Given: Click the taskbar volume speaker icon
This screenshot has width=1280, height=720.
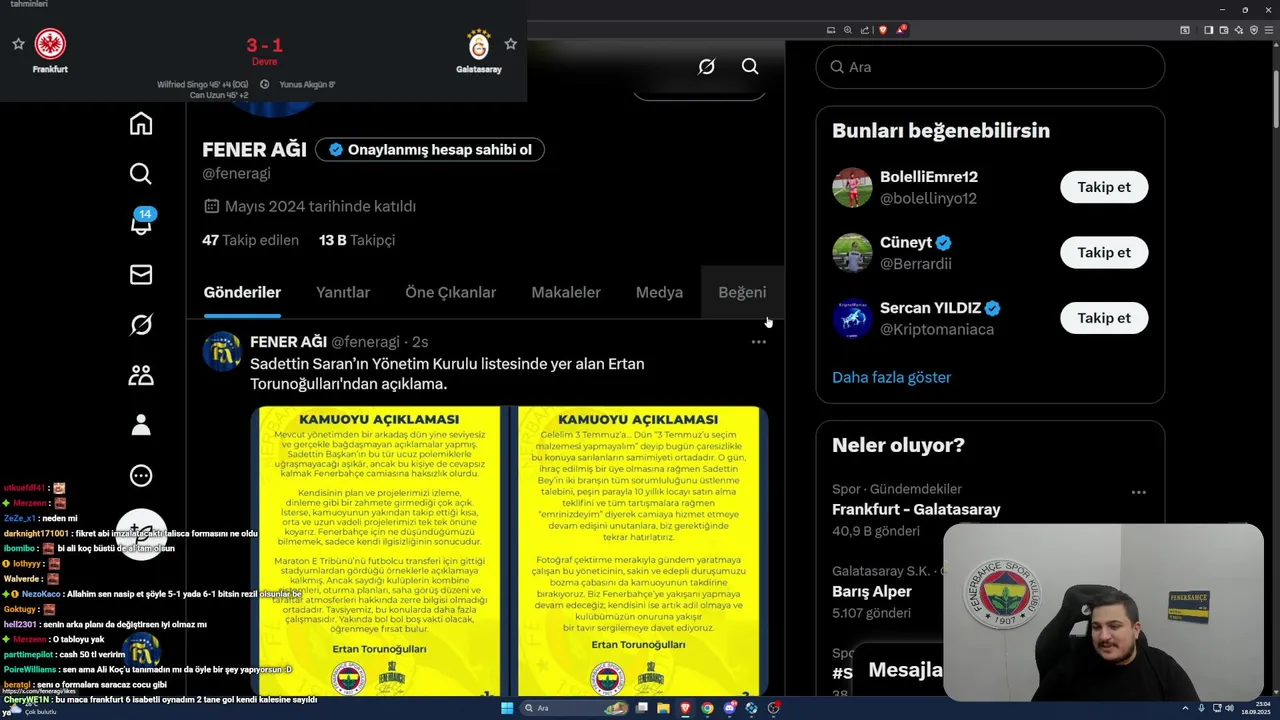Looking at the screenshot, I should click(1230, 708).
